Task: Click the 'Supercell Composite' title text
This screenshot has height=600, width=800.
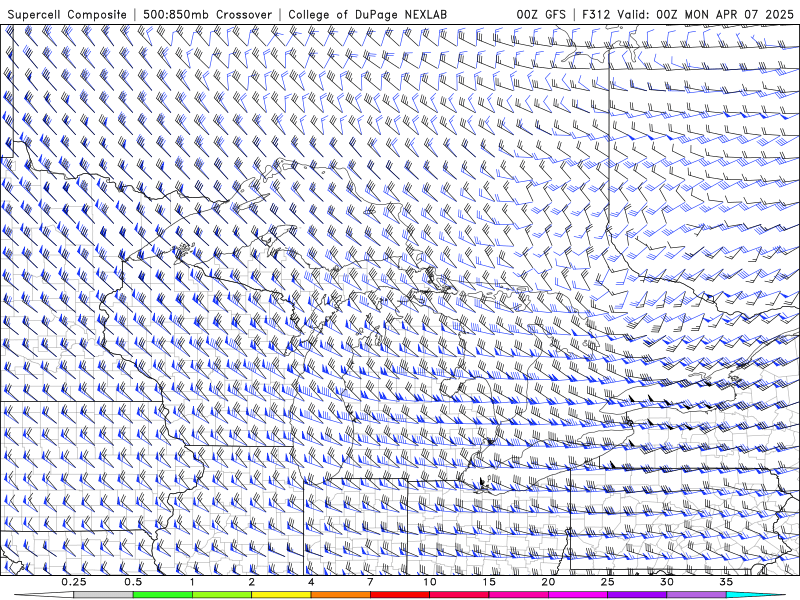Action: tap(67, 15)
